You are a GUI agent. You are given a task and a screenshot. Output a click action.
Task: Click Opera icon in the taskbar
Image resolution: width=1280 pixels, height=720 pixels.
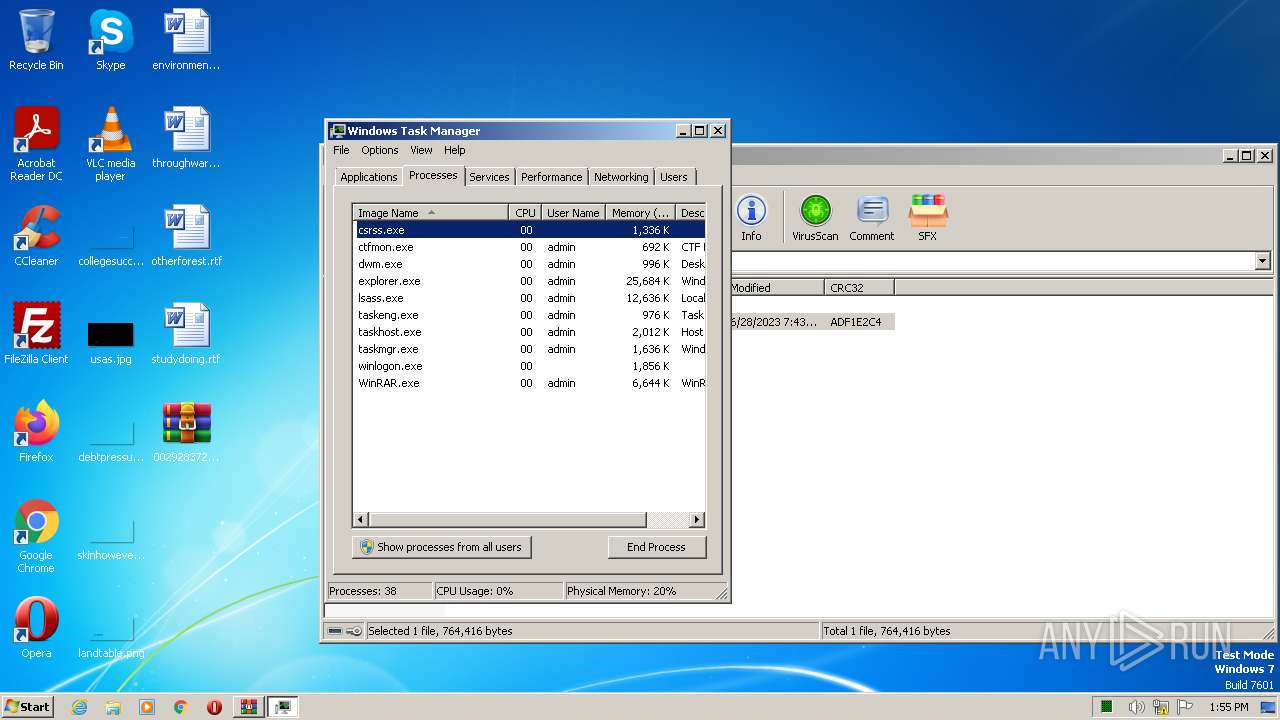pyautogui.click(x=214, y=707)
